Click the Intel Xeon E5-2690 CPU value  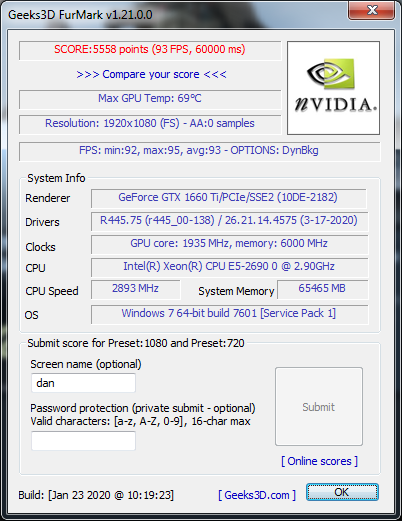click(x=229, y=267)
